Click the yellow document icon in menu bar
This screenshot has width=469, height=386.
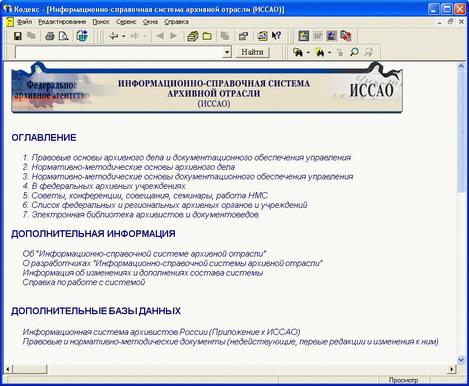point(10,22)
